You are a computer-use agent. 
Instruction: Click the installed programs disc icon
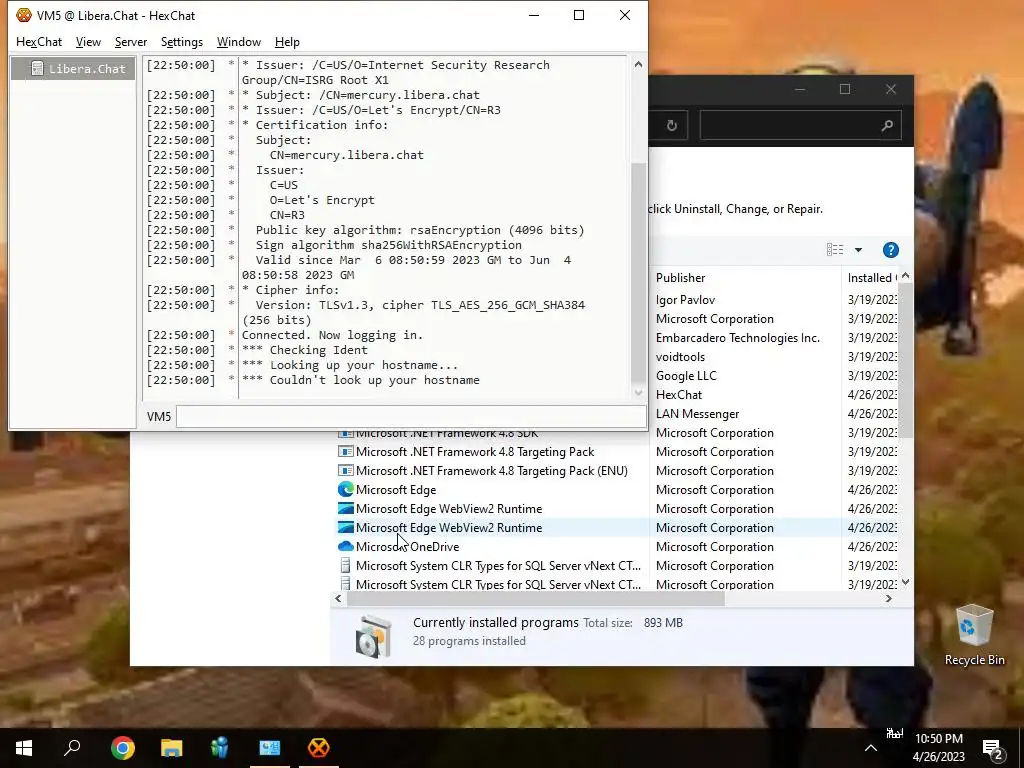coord(374,635)
